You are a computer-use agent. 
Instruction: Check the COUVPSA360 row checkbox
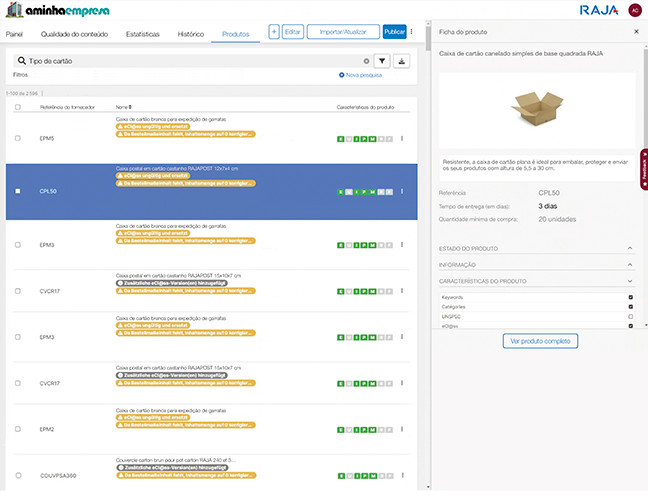click(18, 475)
